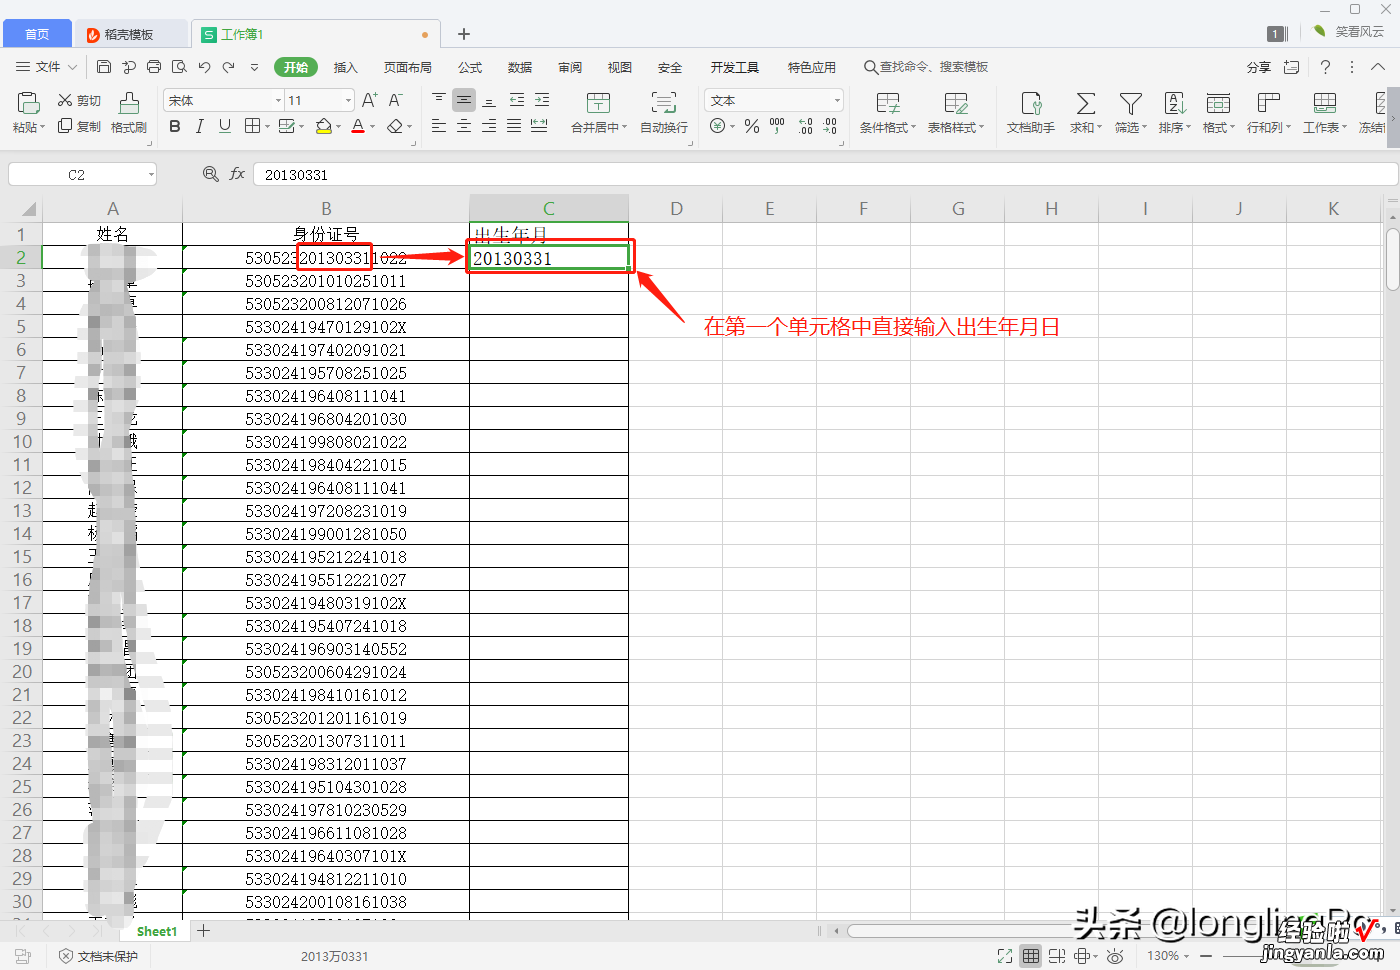The height and width of the screenshot is (970, 1400).
Task: Click the insert function fx icon
Action: [237, 174]
